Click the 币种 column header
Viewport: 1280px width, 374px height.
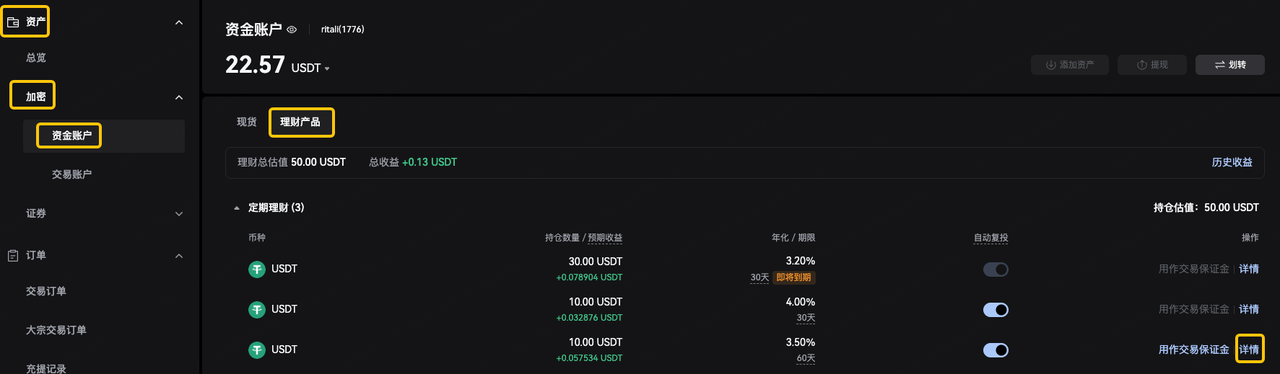point(257,238)
